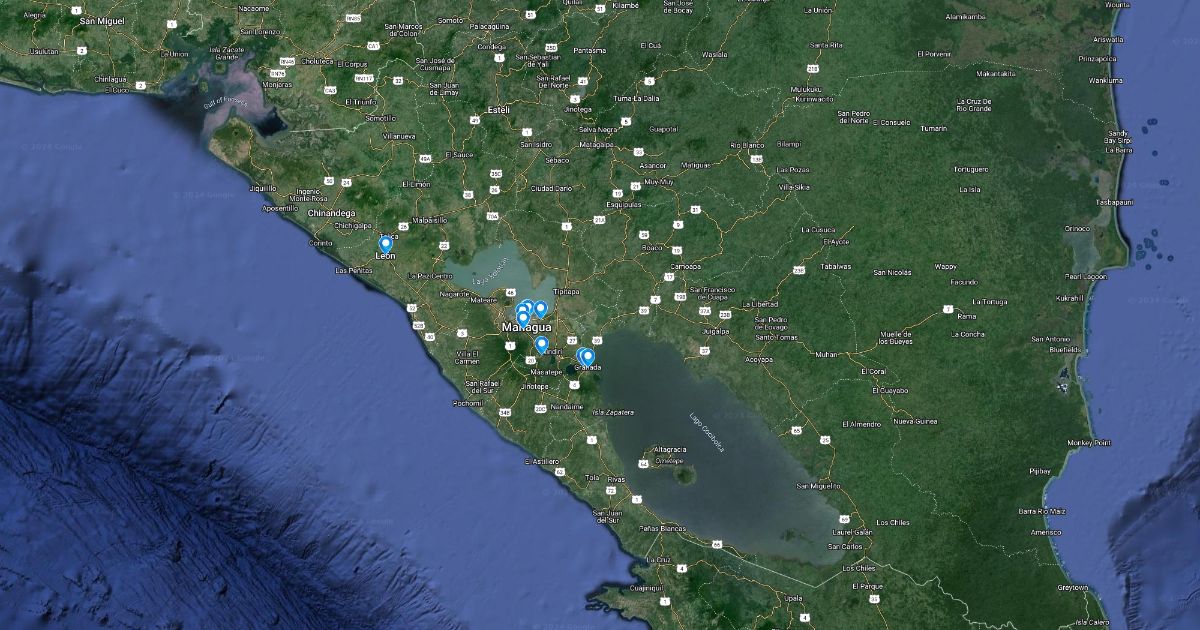
Task: Click the Nueva Guinea town label
Action: [915, 421]
